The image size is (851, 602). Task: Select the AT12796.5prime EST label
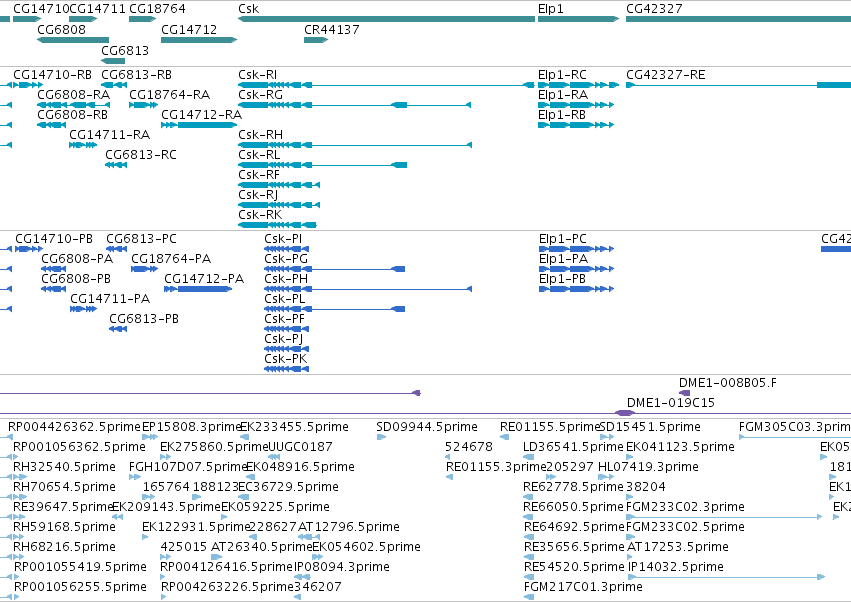(348, 527)
